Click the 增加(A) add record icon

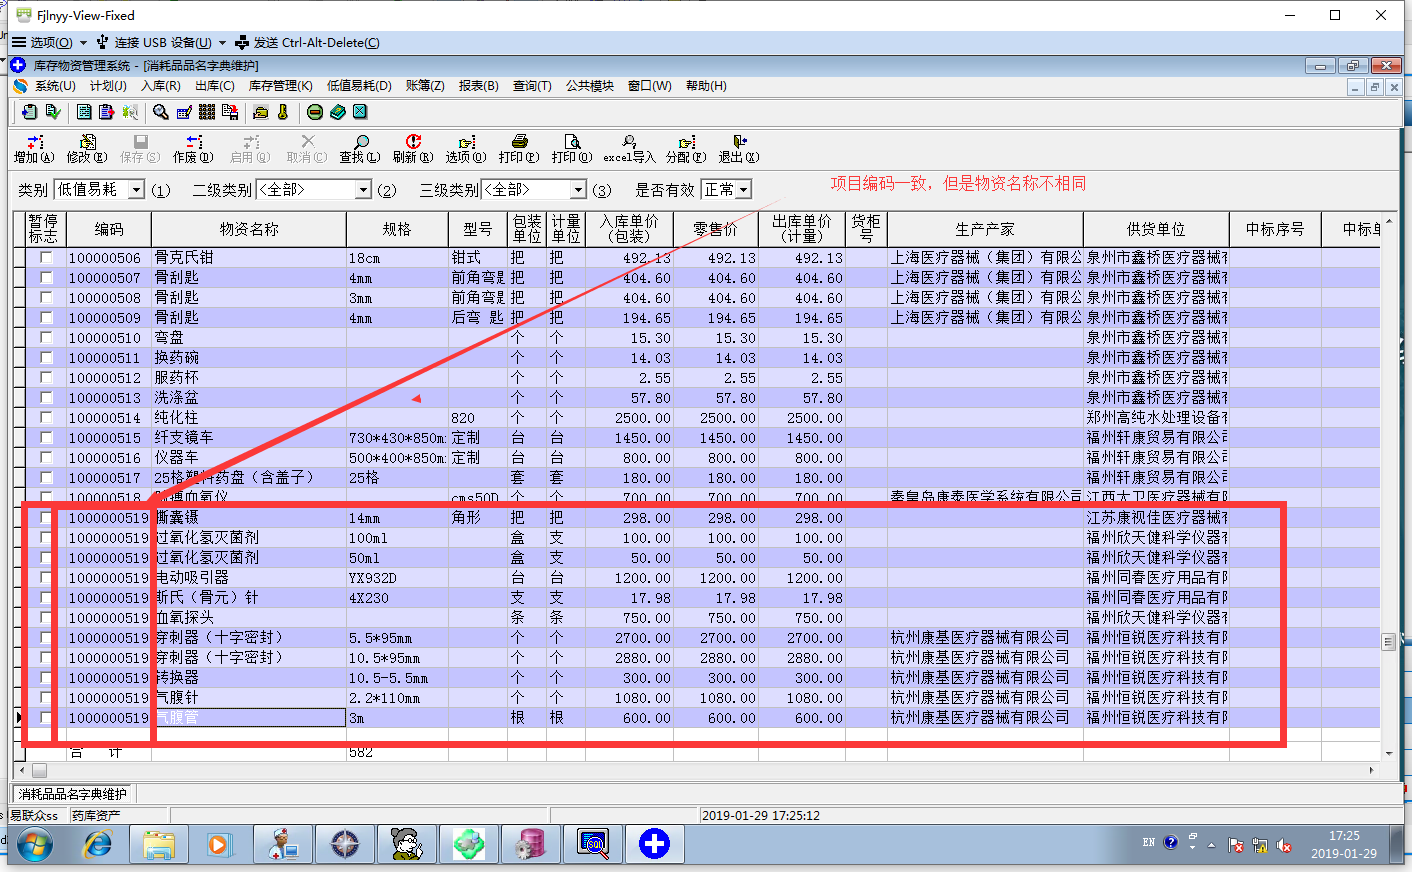[34, 143]
